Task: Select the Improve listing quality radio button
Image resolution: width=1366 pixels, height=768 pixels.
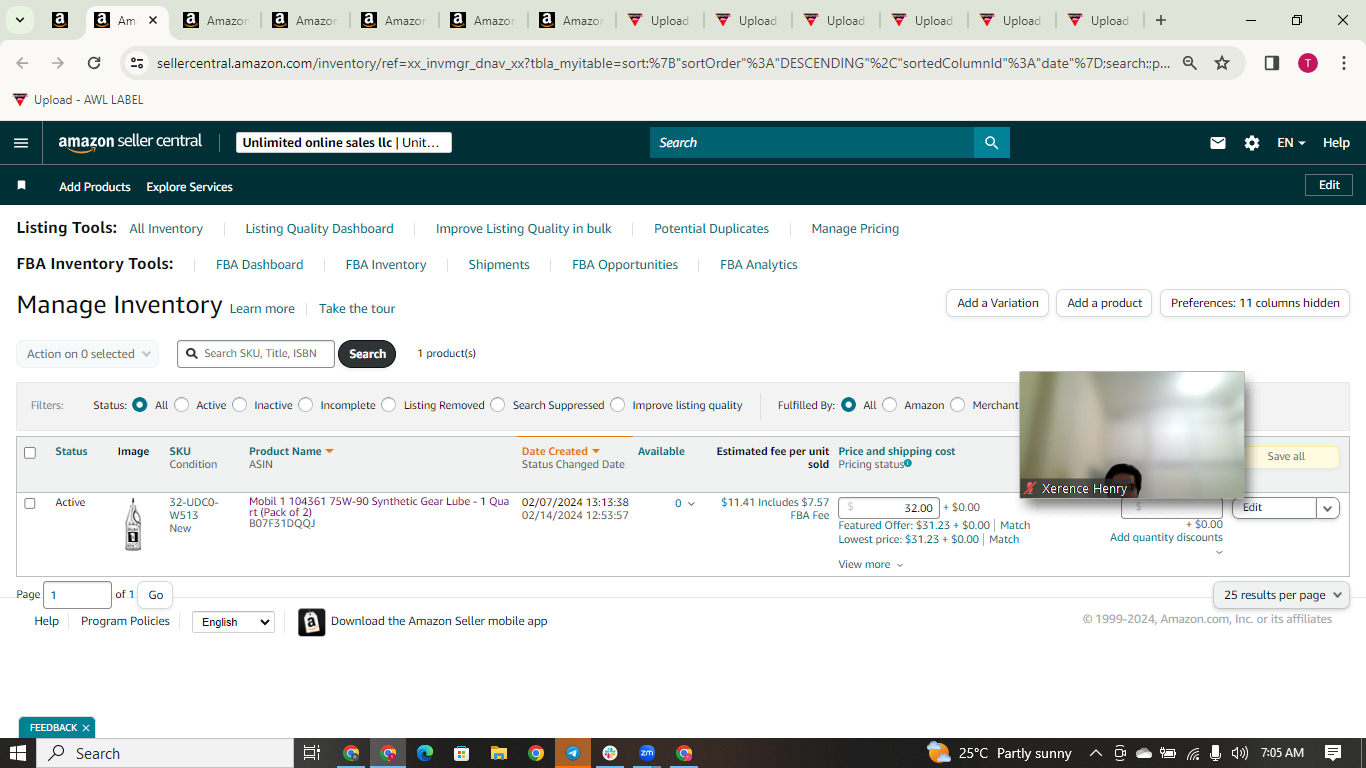Action: (618, 405)
